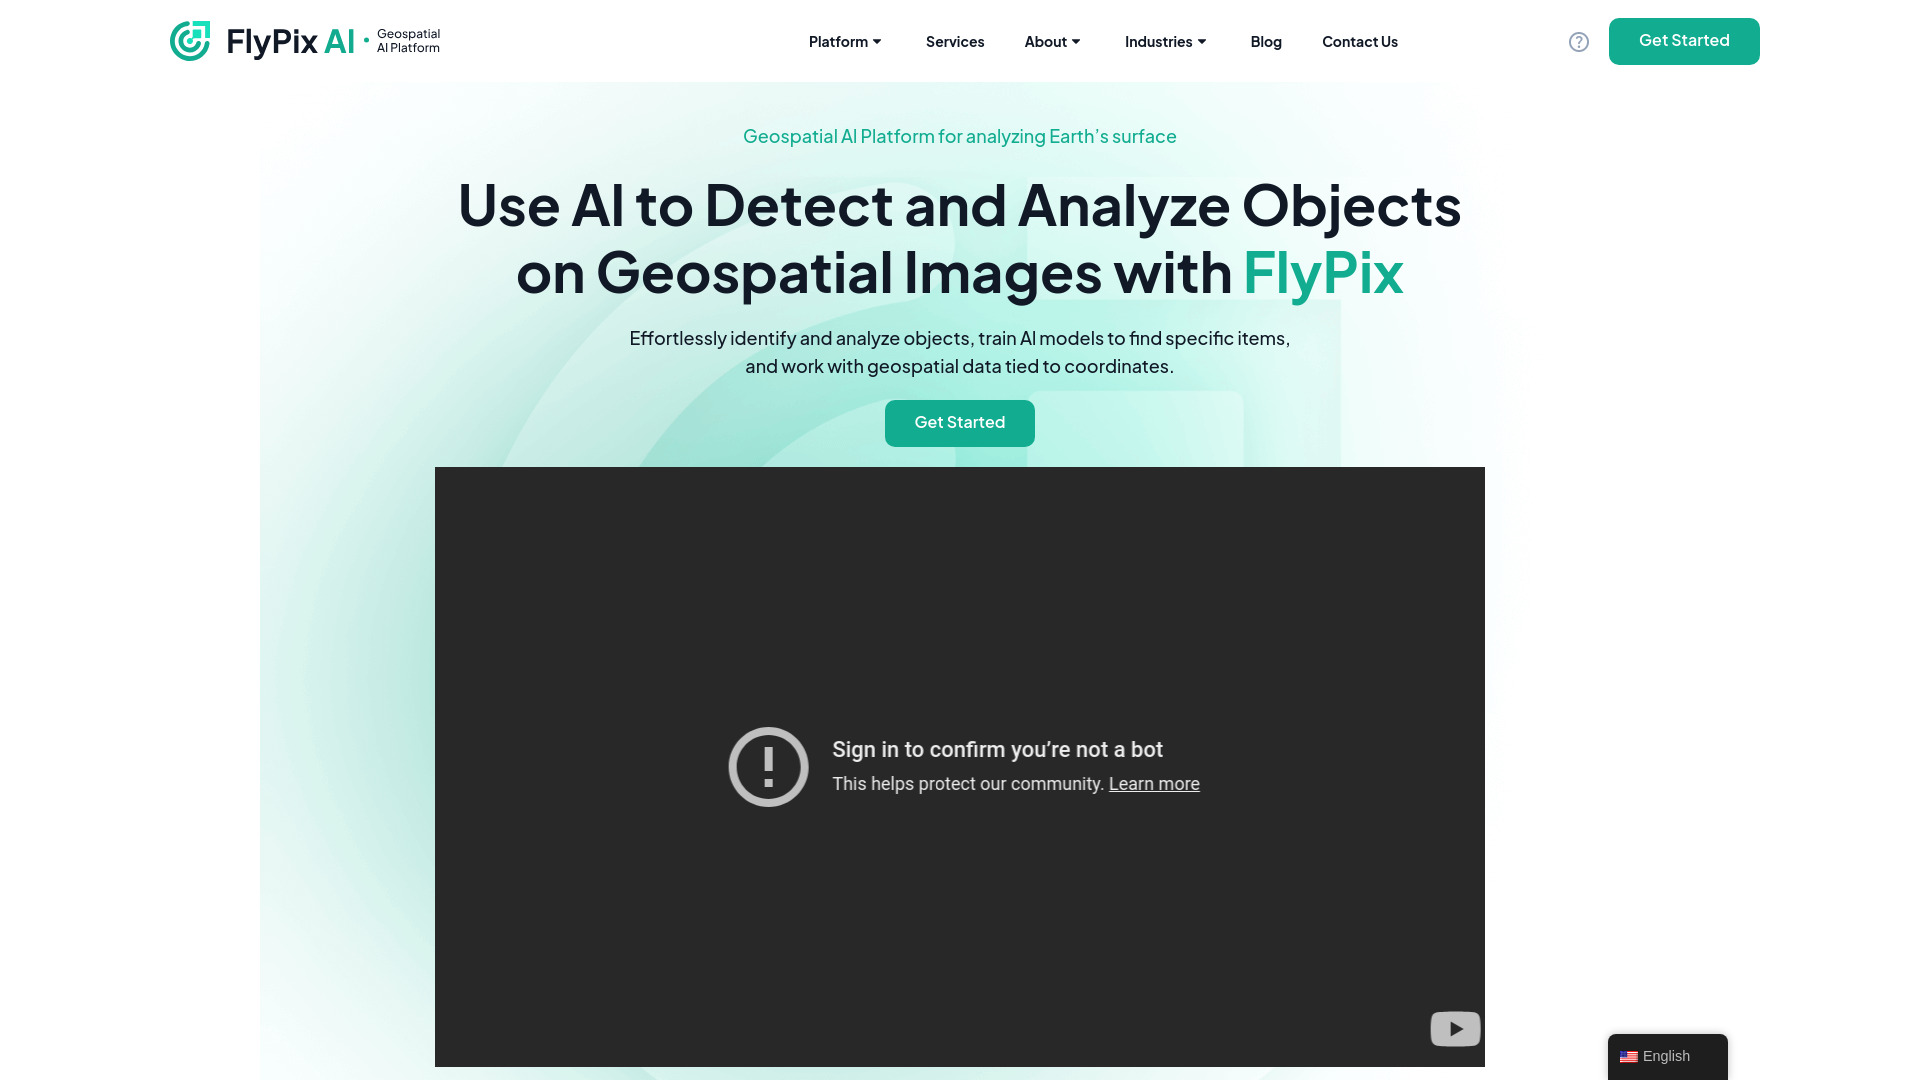
Task: Toggle the English language selector
Action: 1667,1056
